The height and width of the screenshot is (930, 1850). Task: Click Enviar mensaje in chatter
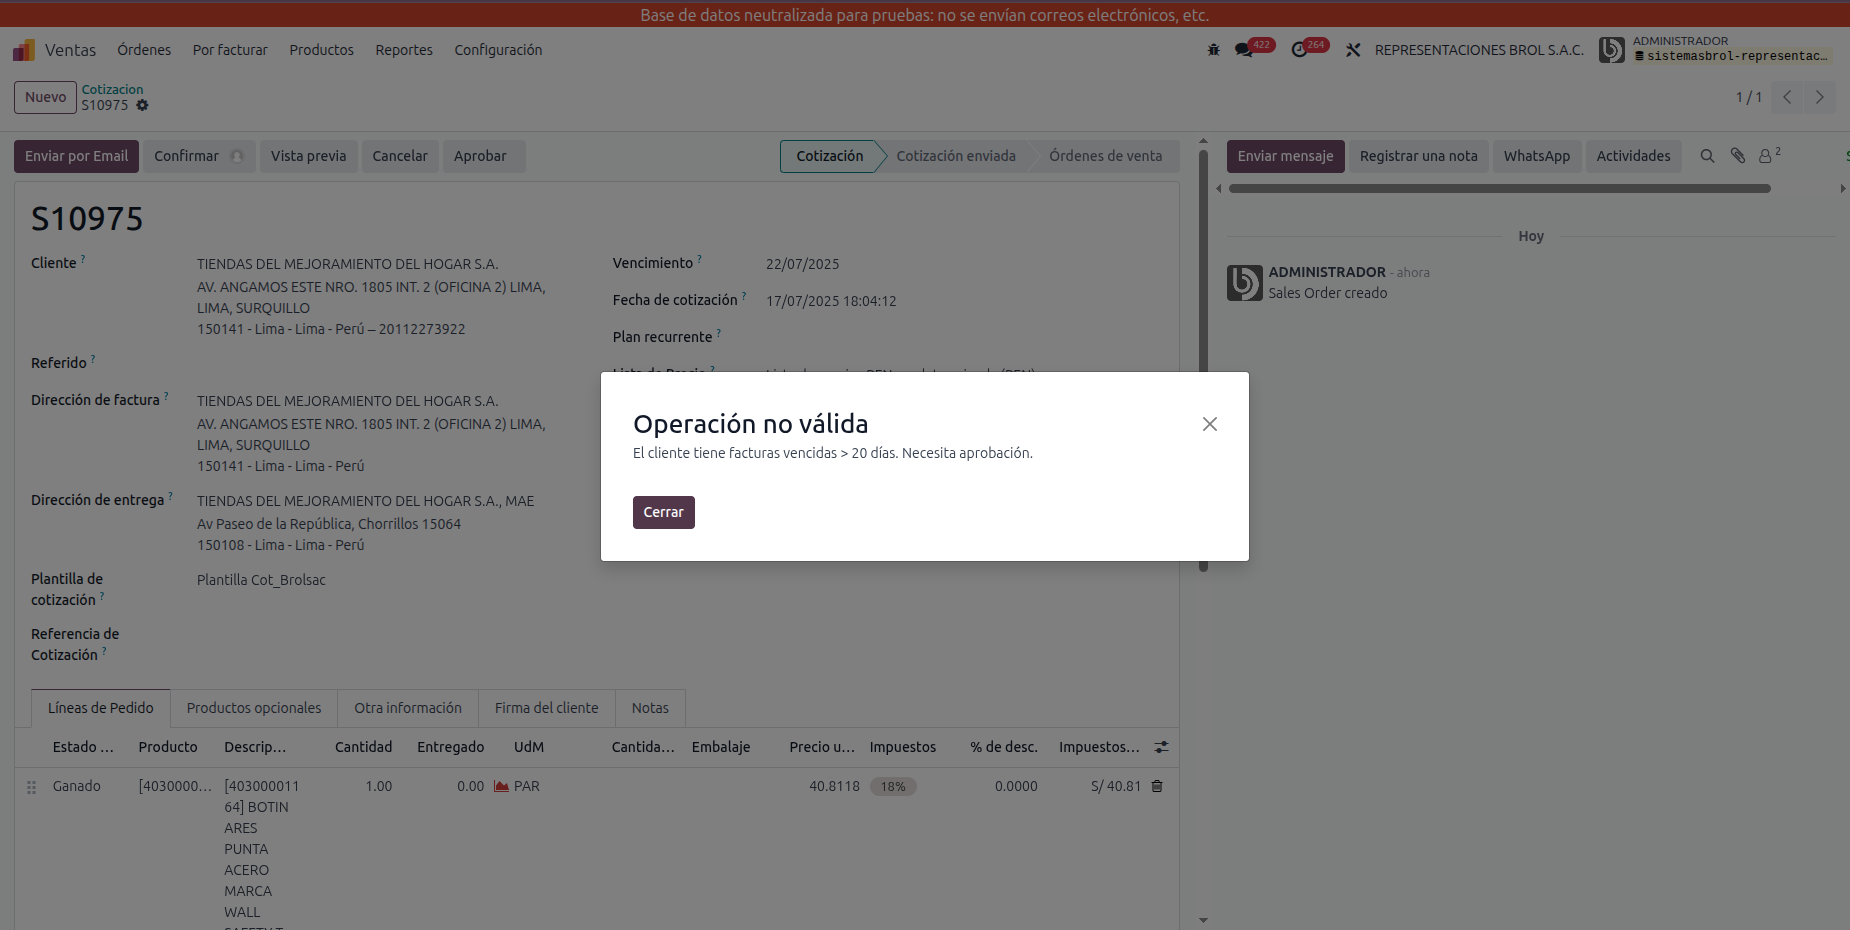1285,156
